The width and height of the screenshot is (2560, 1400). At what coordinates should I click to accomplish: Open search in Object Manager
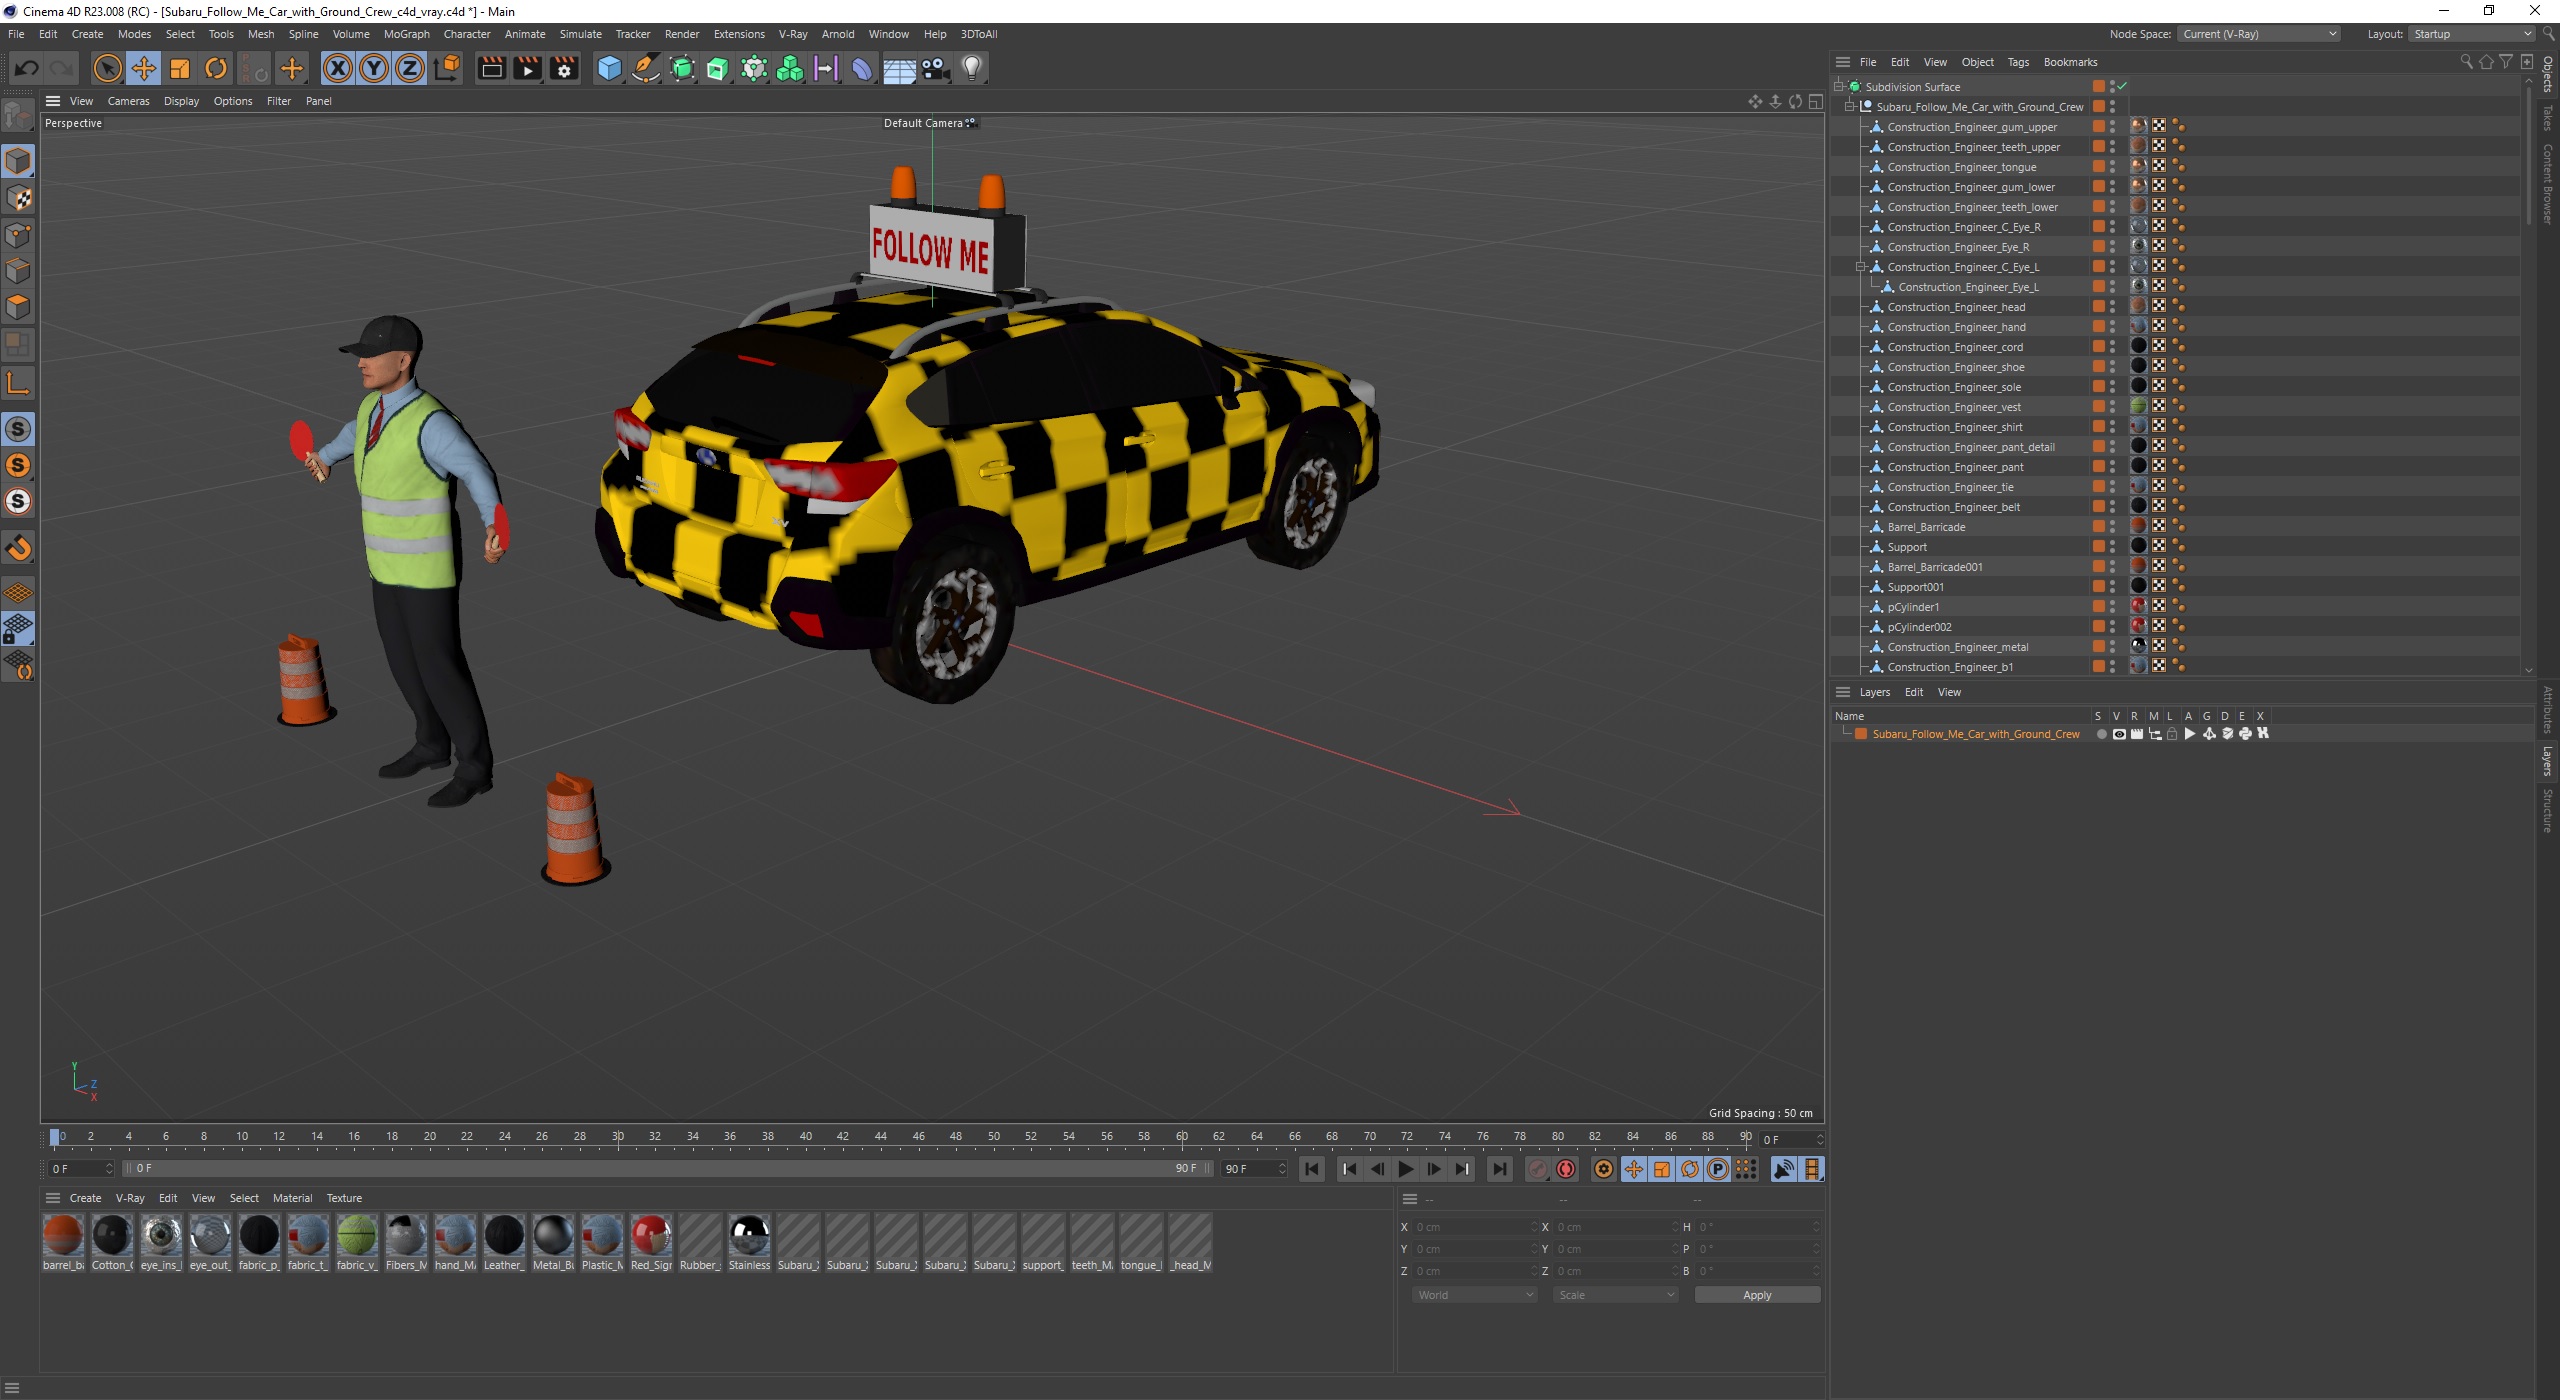click(x=2466, y=62)
